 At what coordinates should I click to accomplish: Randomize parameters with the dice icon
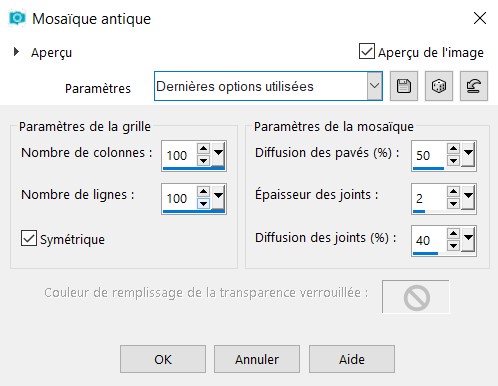[x=439, y=86]
